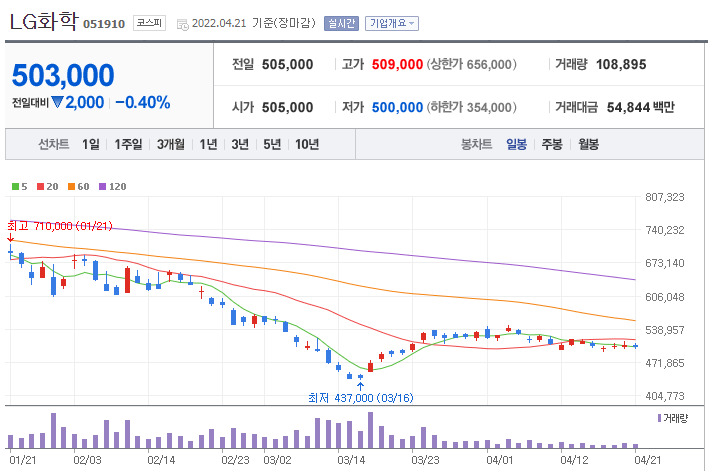This screenshot has width=708, height=471.
Task: Click the 최고 710,000 (01/21) chart label
Action: pyautogui.click(x=60, y=226)
